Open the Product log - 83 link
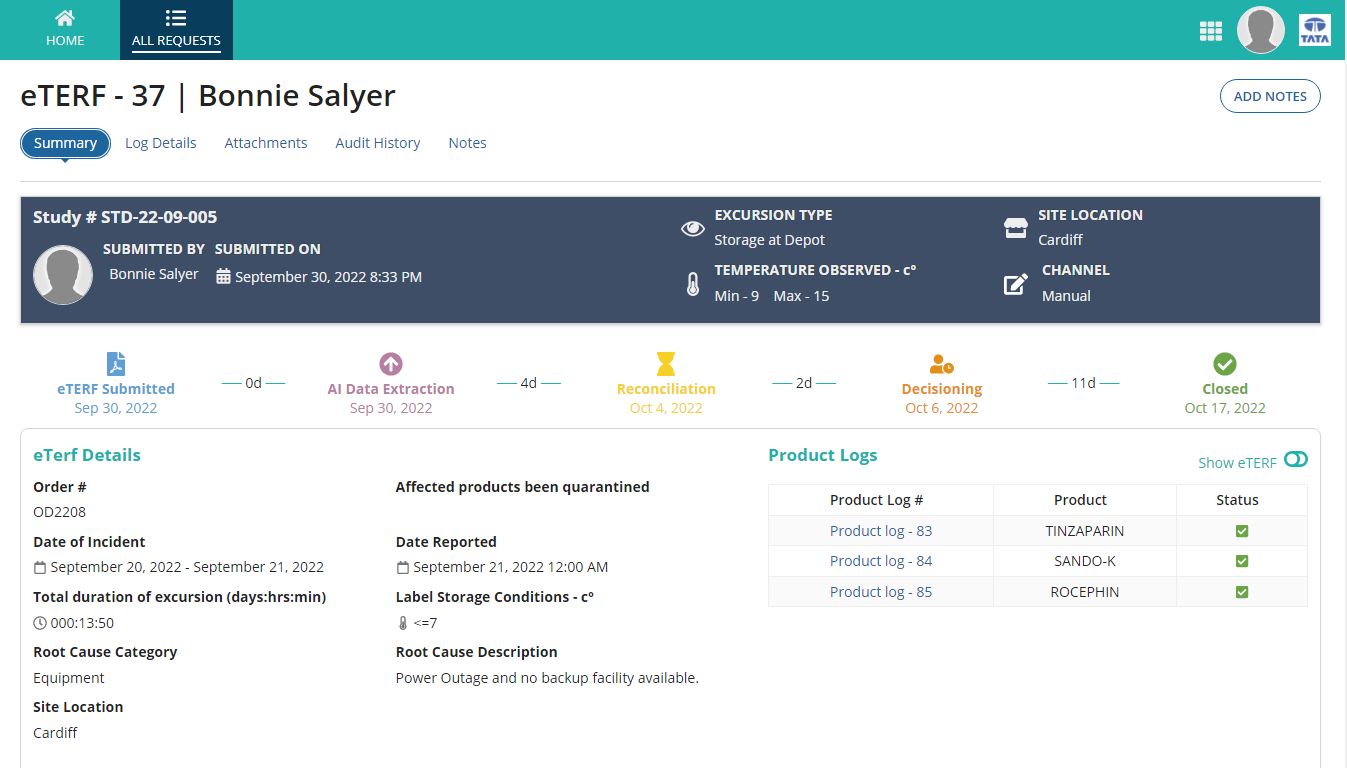 pos(880,531)
